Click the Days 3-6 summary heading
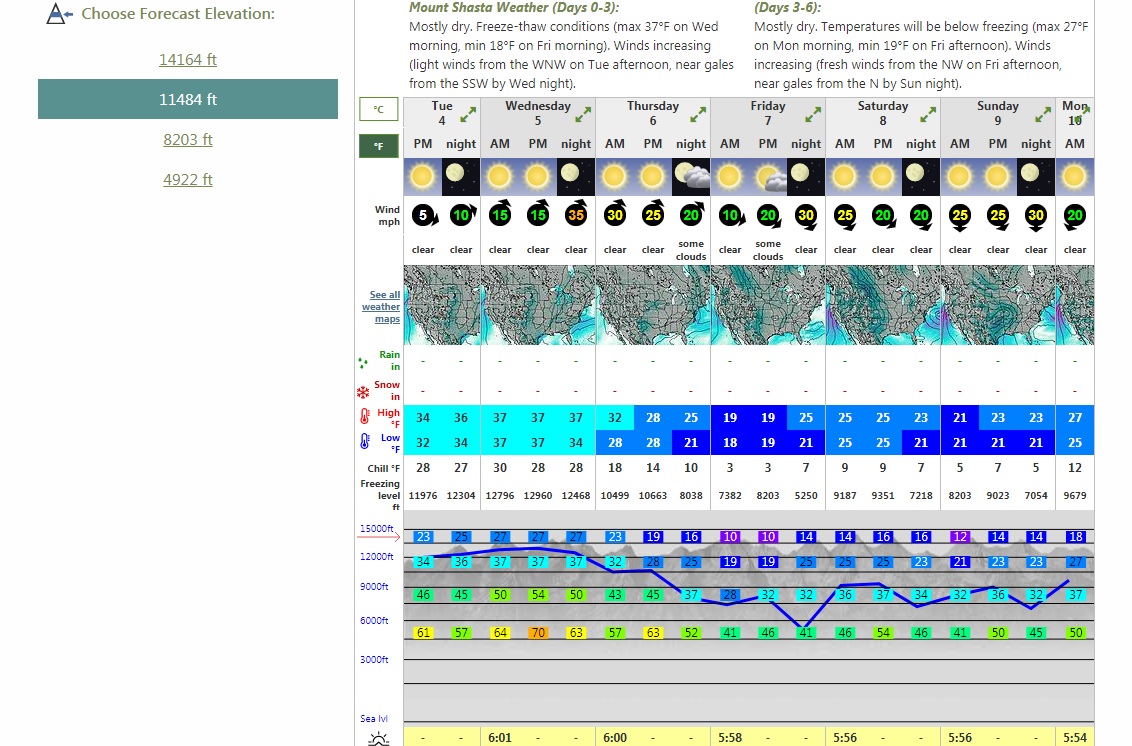The image size is (1132, 746). tap(788, 8)
